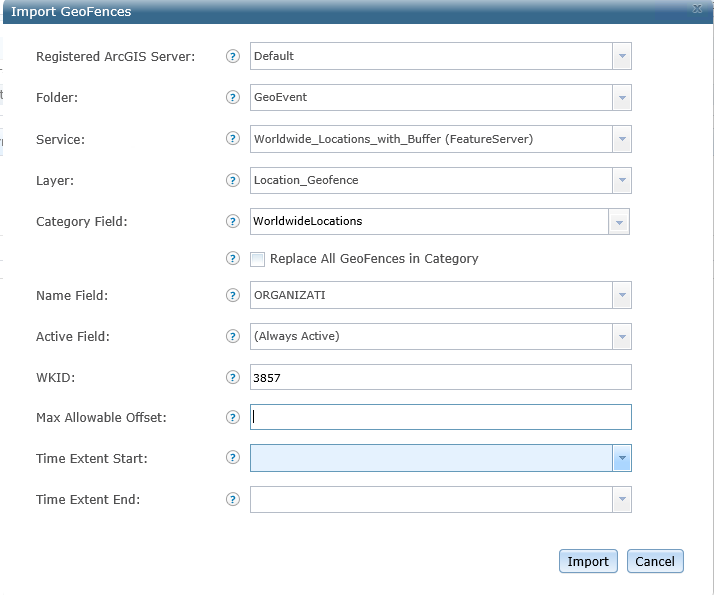The height and width of the screenshot is (595, 714).
Task: Click the Max Allowable Offset text box
Action: pos(440,417)
